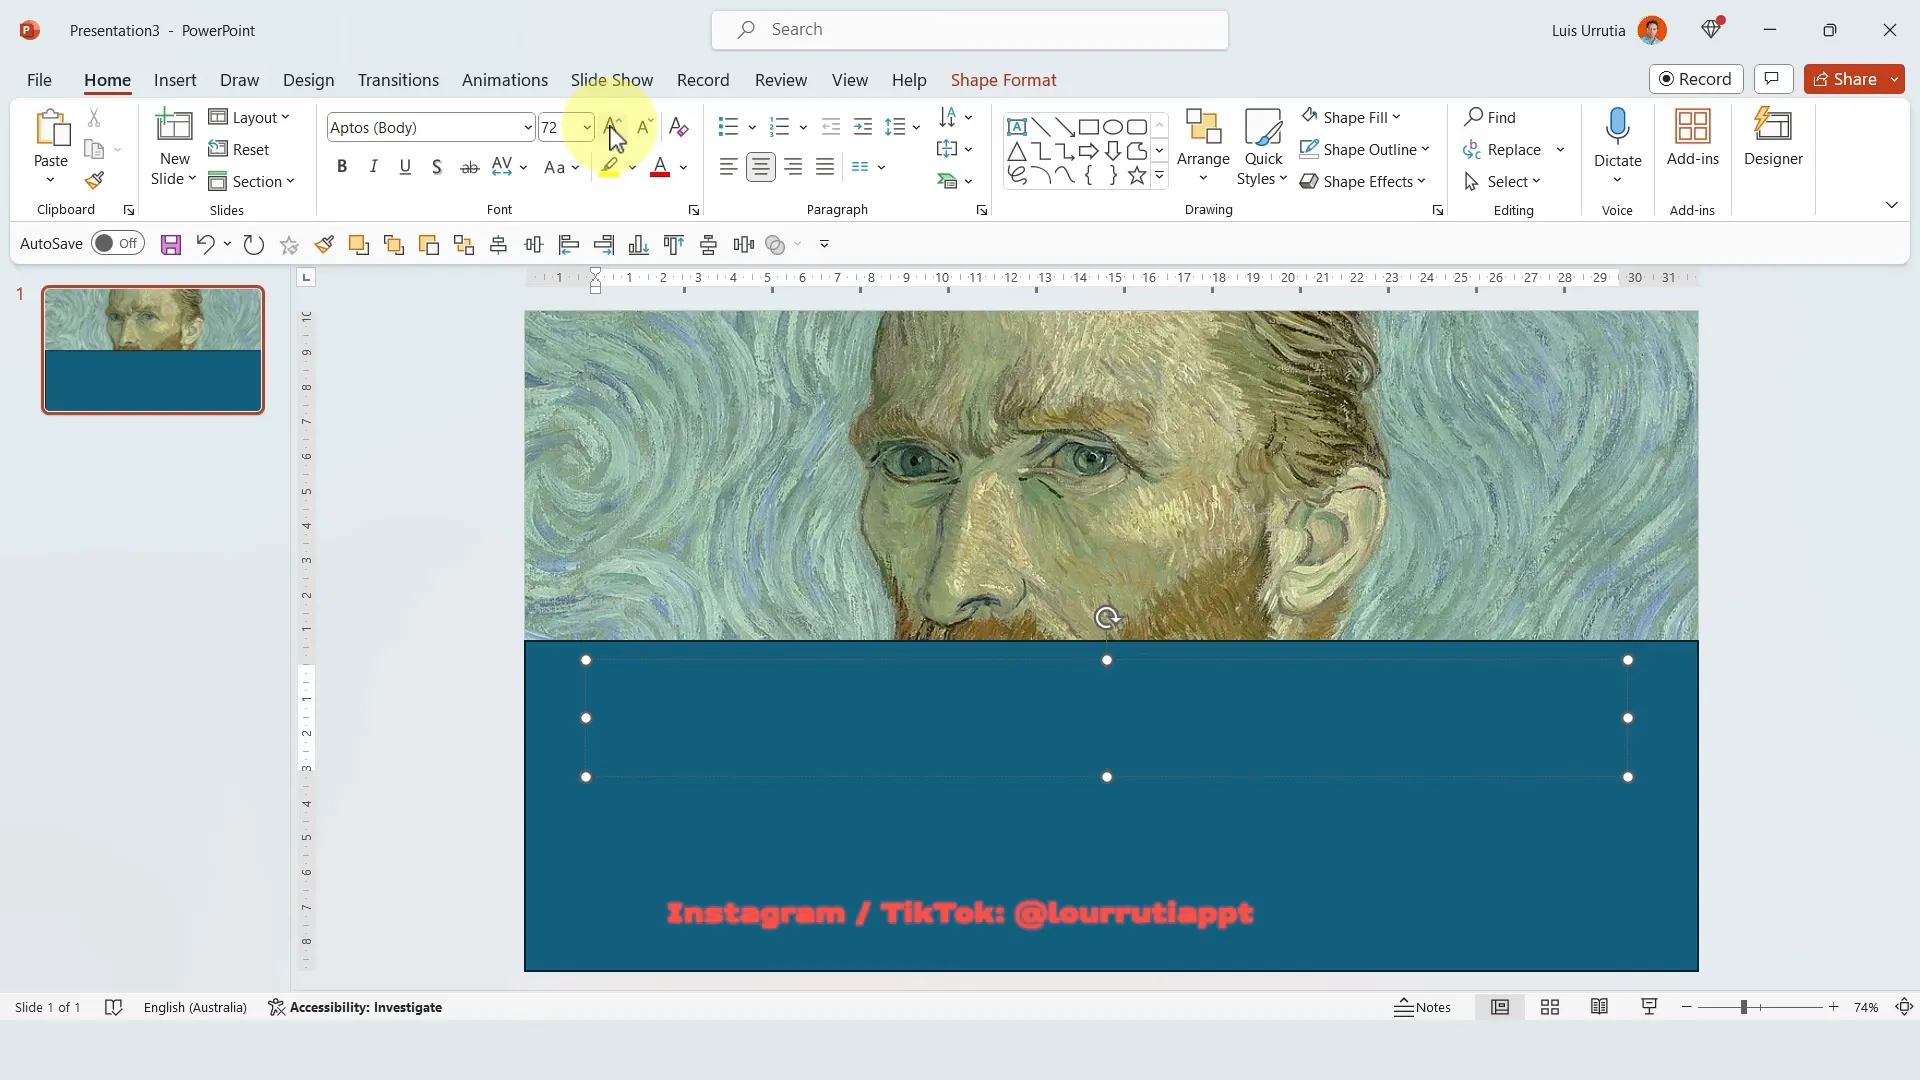Open the Animations tab
Screen dimensions: 1920x1080
pyautogui.click(x=505, y=80)
